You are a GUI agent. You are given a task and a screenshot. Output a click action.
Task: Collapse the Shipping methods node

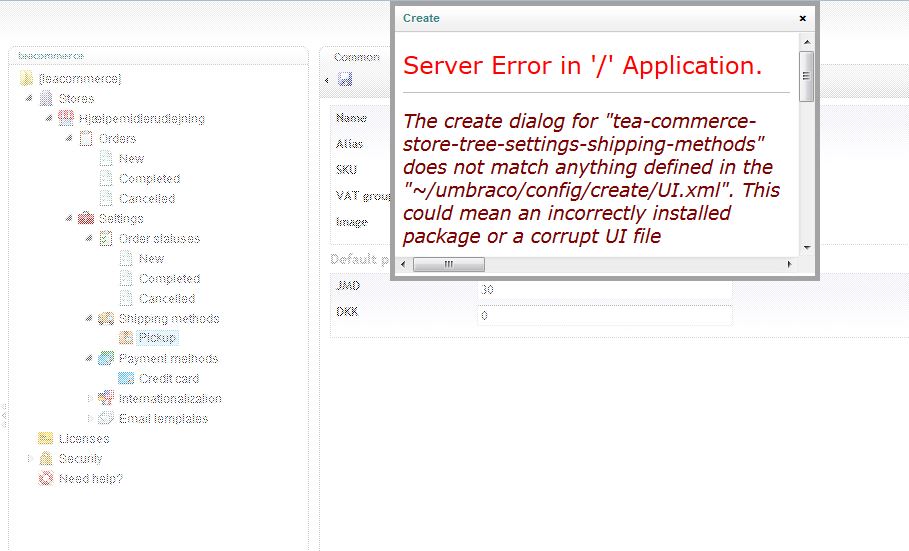pyautogui.click(x=89, y=318)
